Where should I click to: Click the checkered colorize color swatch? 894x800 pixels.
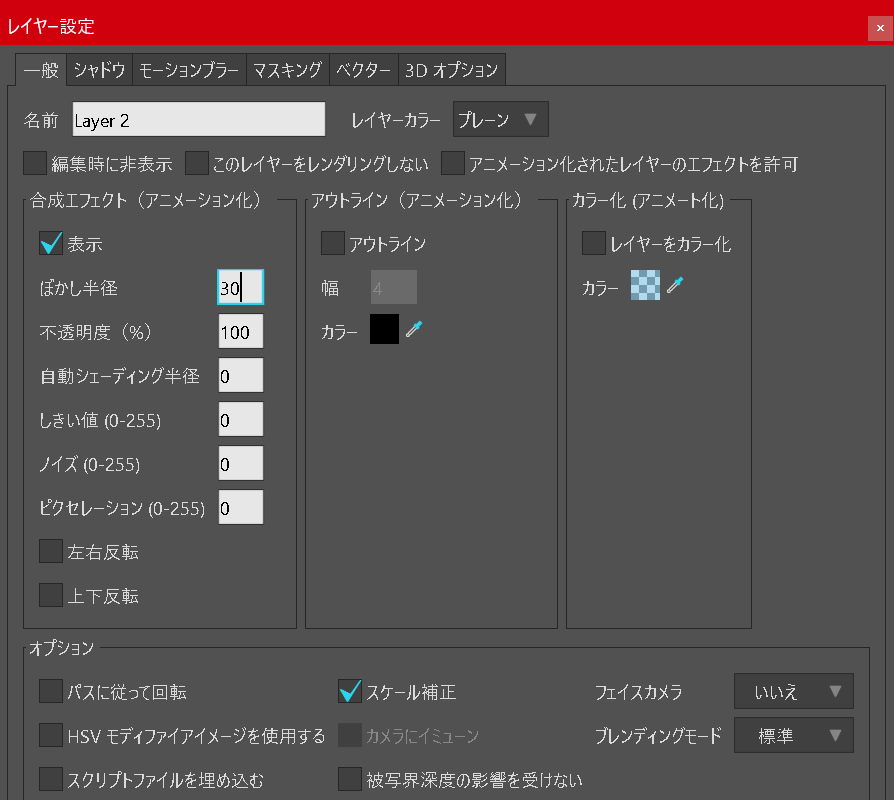point(645,288)
